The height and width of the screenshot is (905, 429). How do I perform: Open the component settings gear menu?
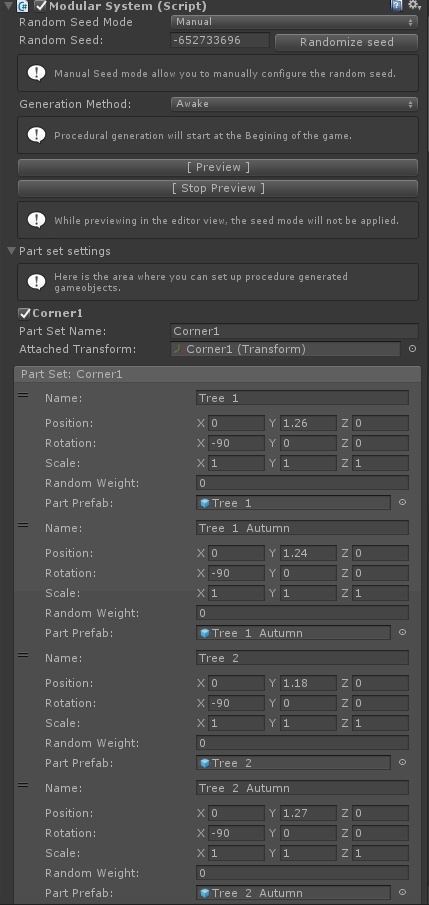[414, 6]
